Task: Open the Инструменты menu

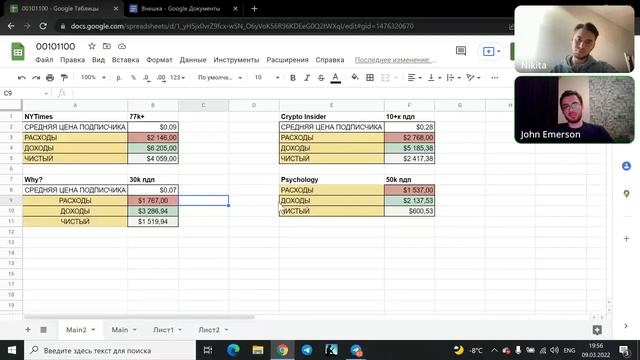Action: tap(236, 60)
